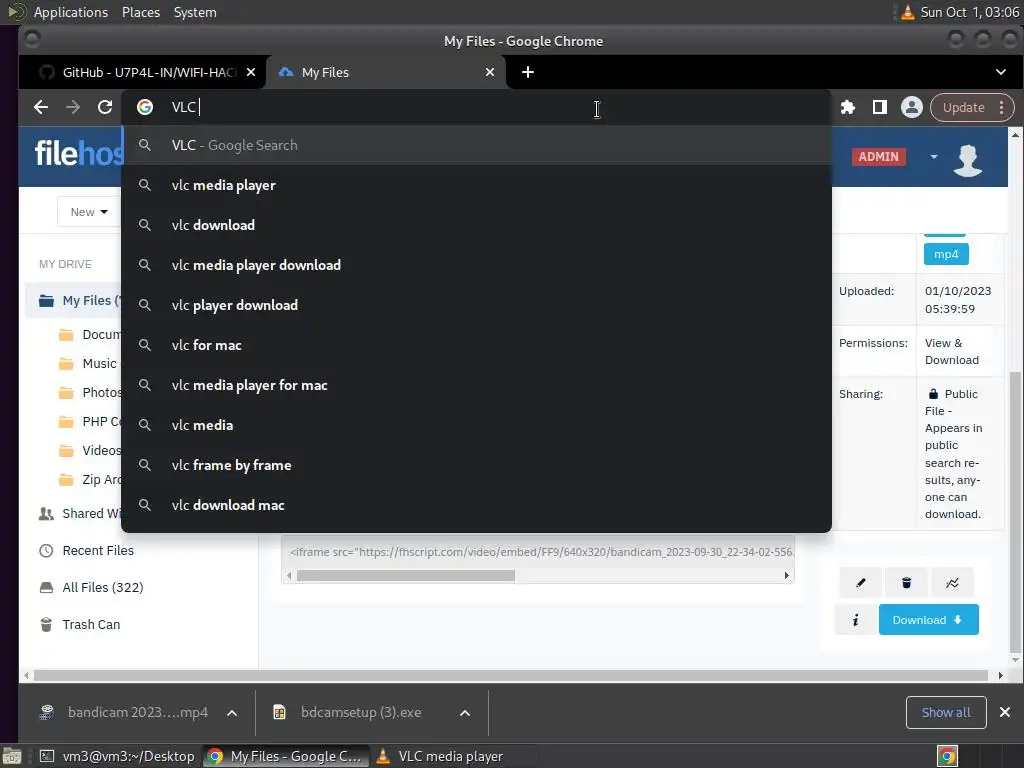1024x768 pixels.
Task: Click the user avatar in the header
Action: point(968,159)
